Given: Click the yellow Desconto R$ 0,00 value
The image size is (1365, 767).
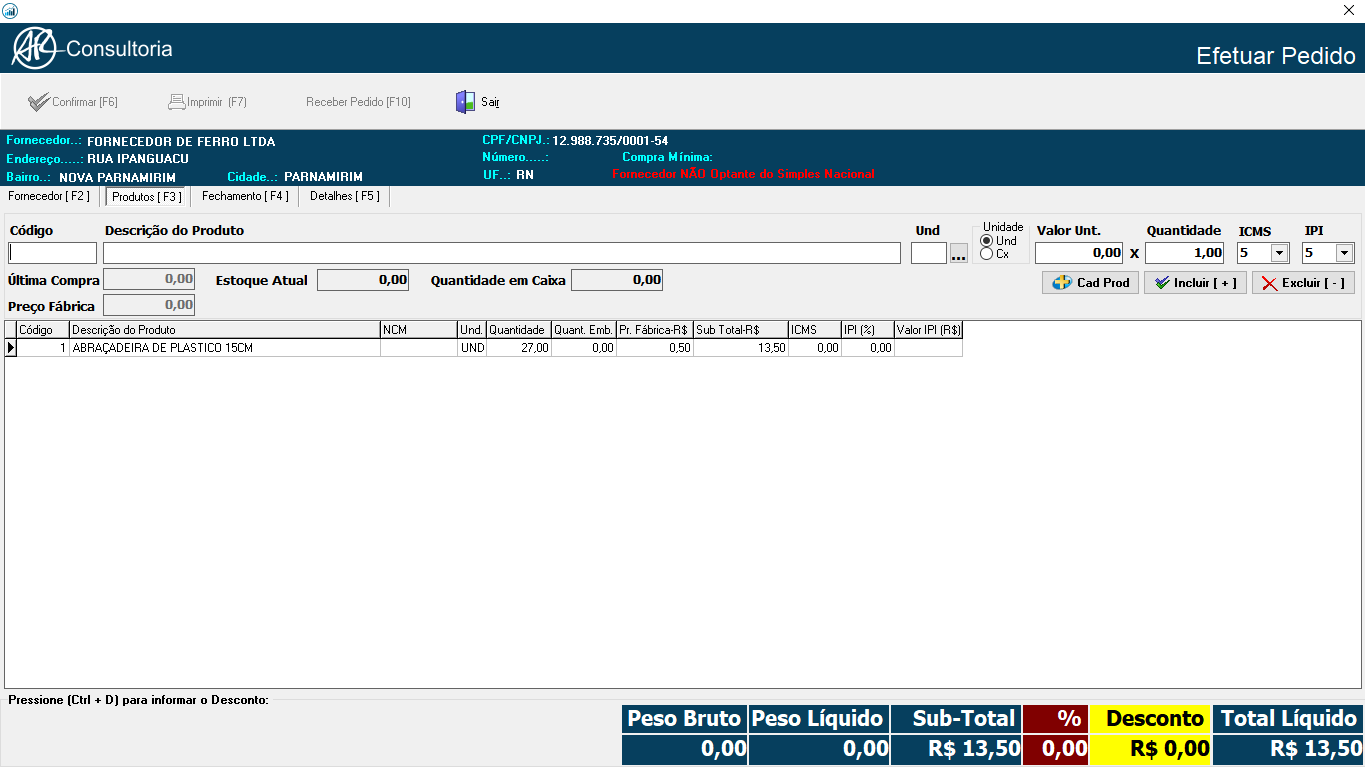Looking at the screenshot, I should click(x=1150, y=749).
